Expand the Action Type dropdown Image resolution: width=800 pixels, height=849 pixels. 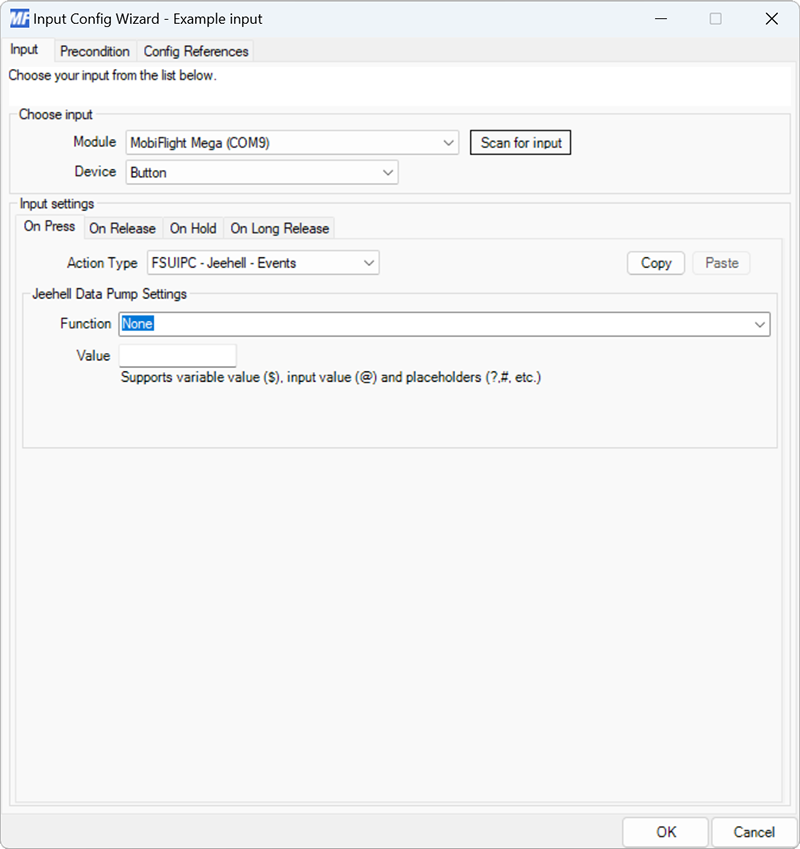262,262
